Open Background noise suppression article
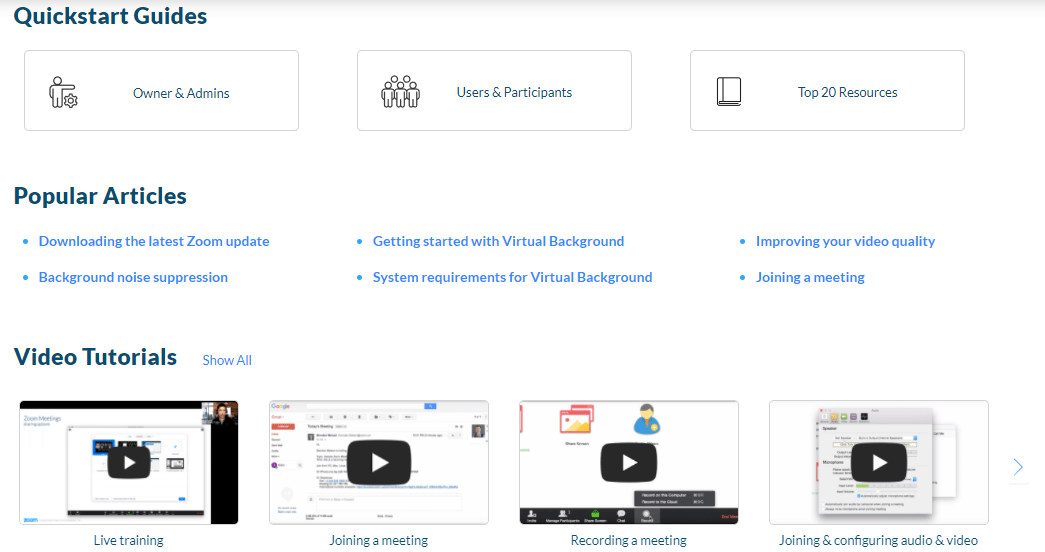1045x552 pixels. pos(133,277)
